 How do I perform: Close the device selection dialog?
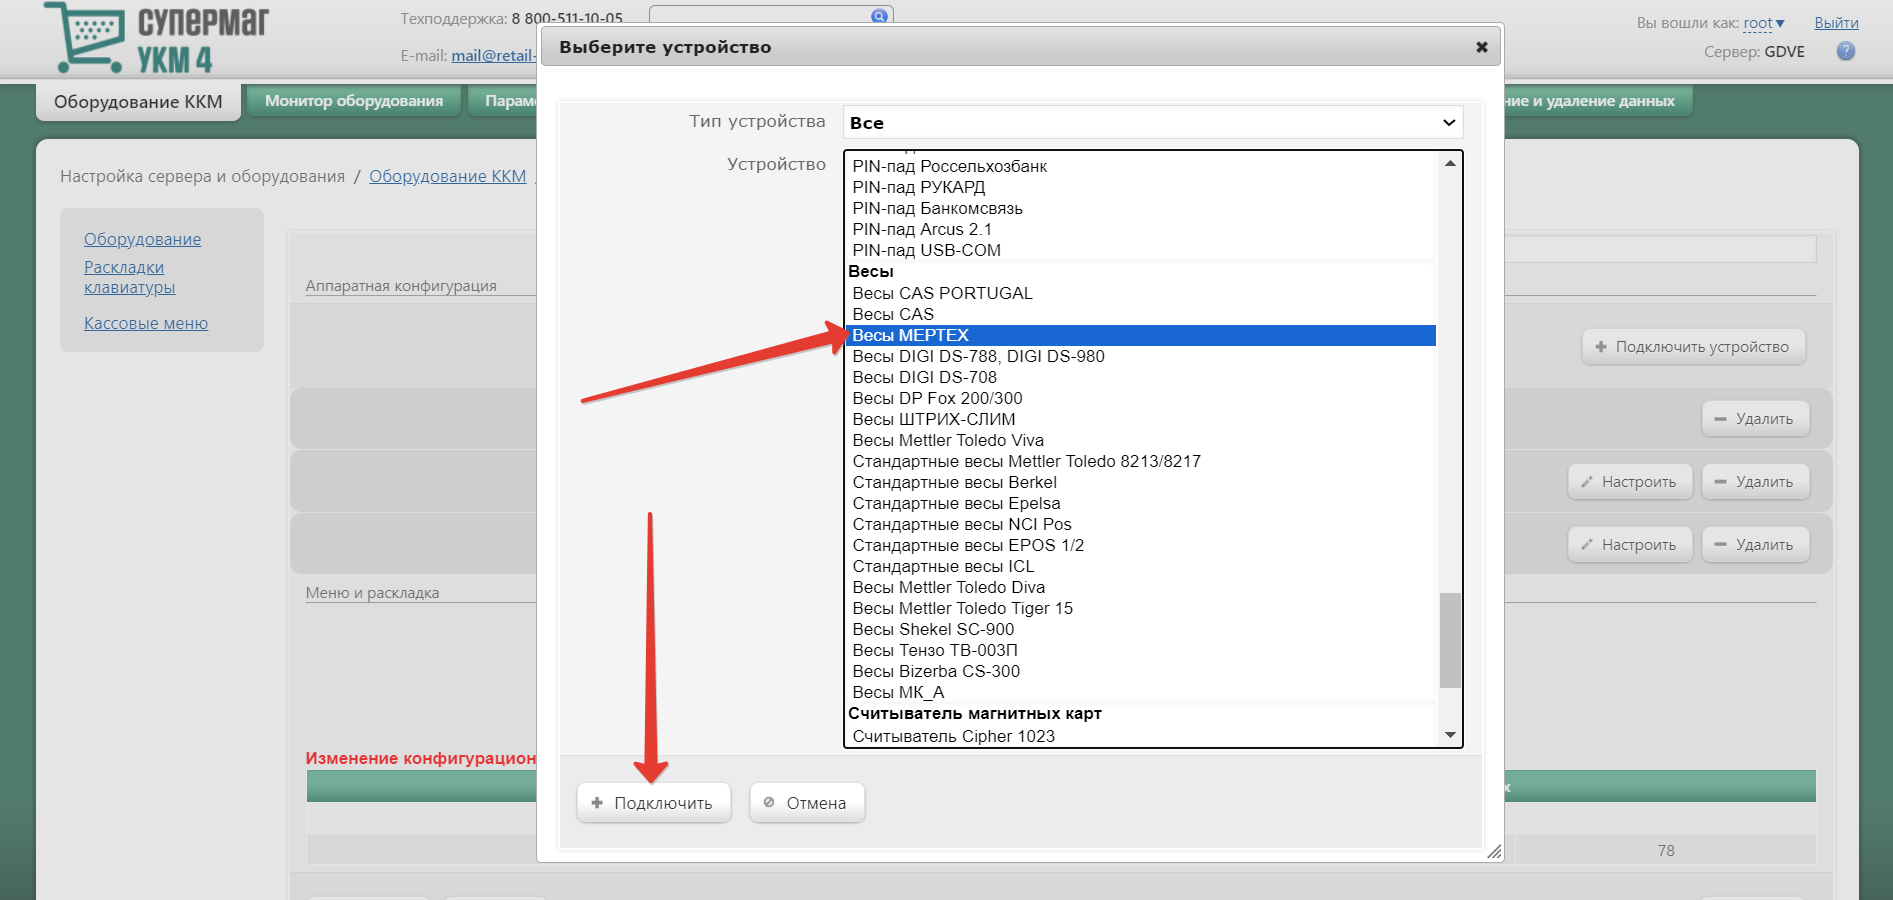tap(1482, 47)
